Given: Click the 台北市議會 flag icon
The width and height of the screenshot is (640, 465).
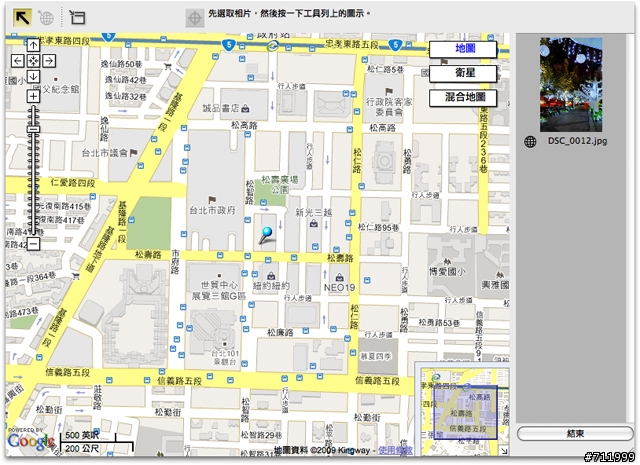Looking at the screenshot, I should coord(133,153).
